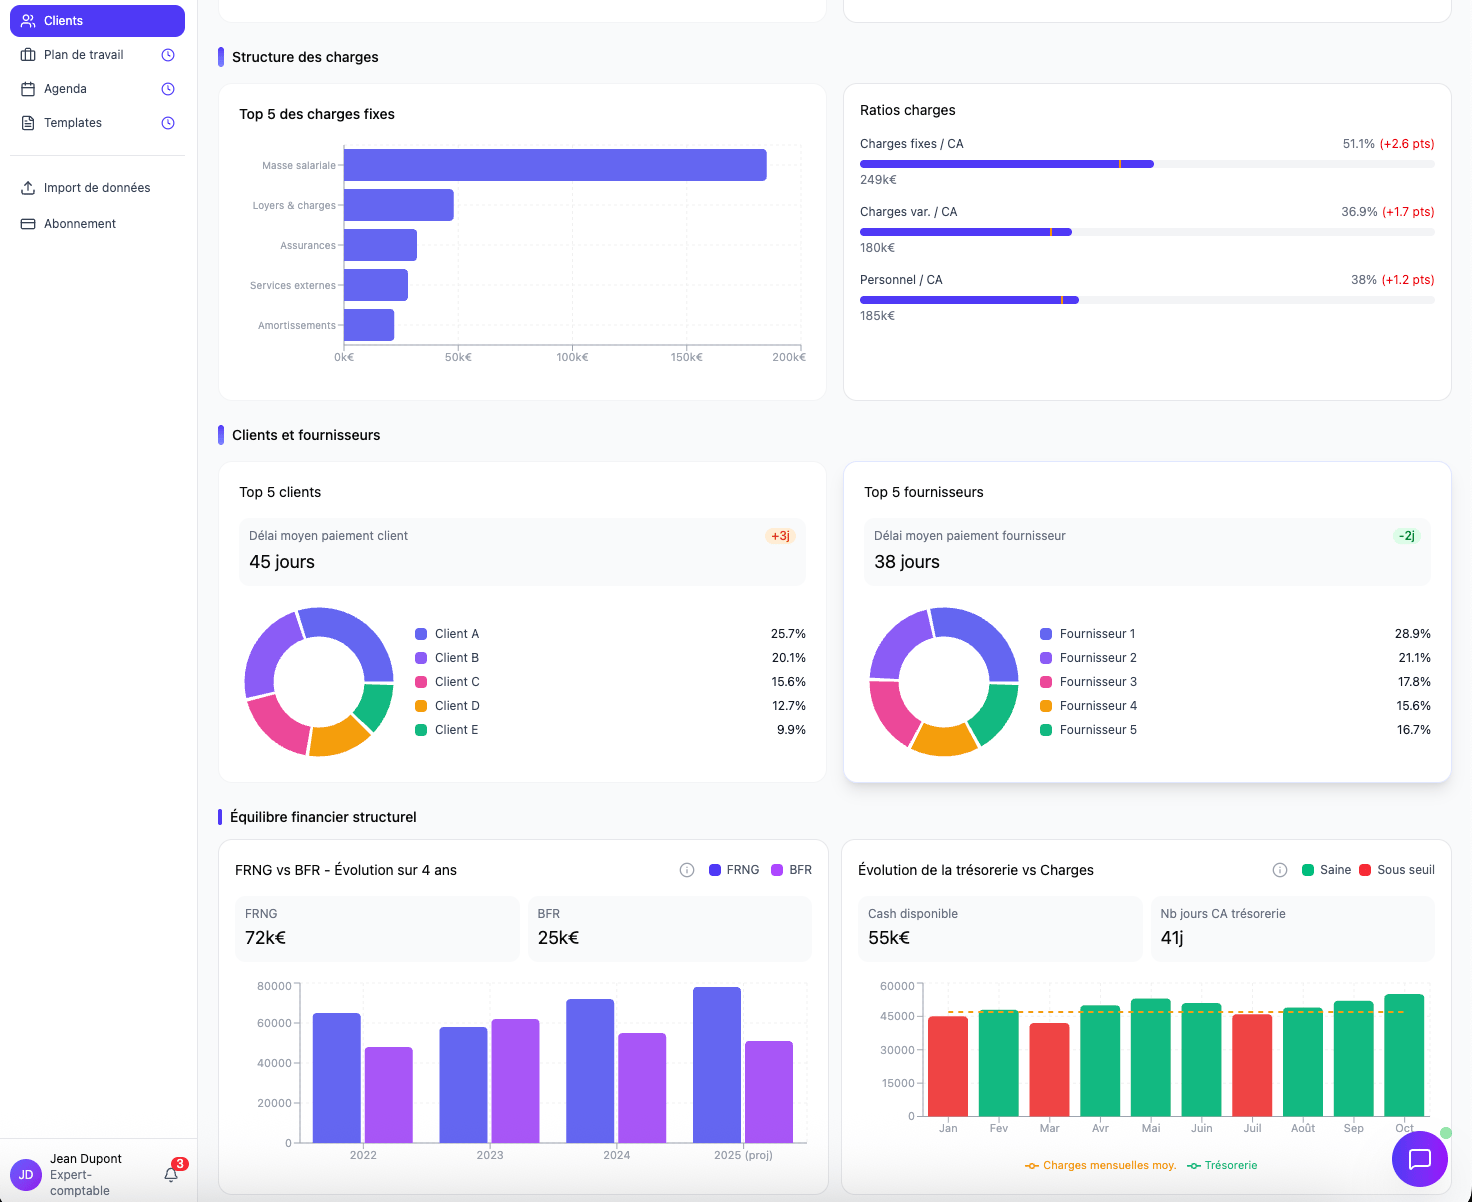Click the Personnel / CA progress bar
This screenshot has height=1202, width=1472.
point(1146,300)
